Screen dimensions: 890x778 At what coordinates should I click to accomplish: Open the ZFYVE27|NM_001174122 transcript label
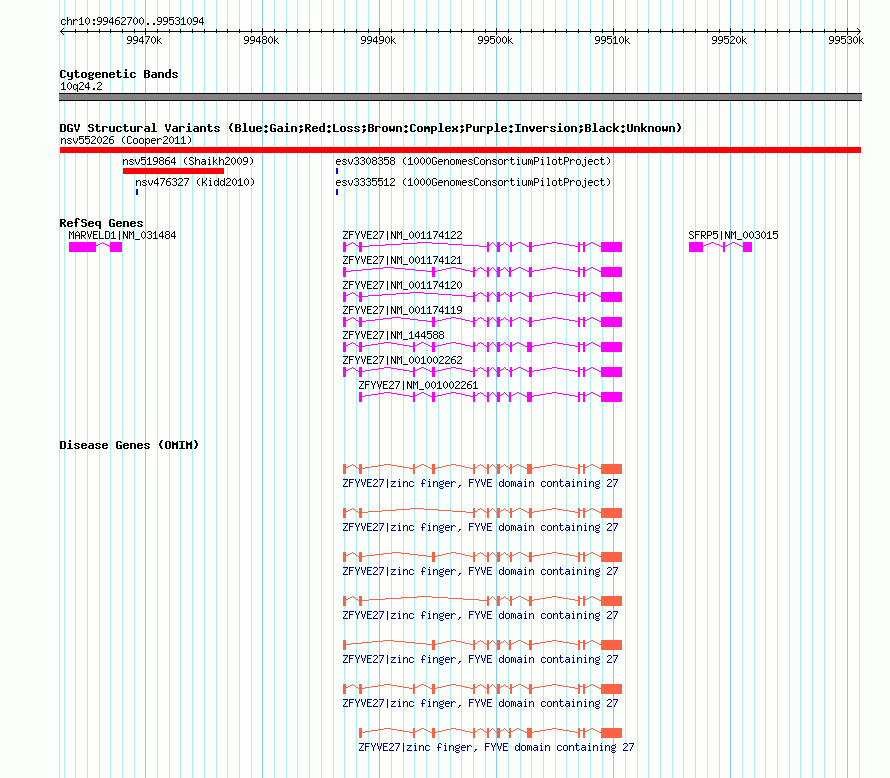(402, 235)
